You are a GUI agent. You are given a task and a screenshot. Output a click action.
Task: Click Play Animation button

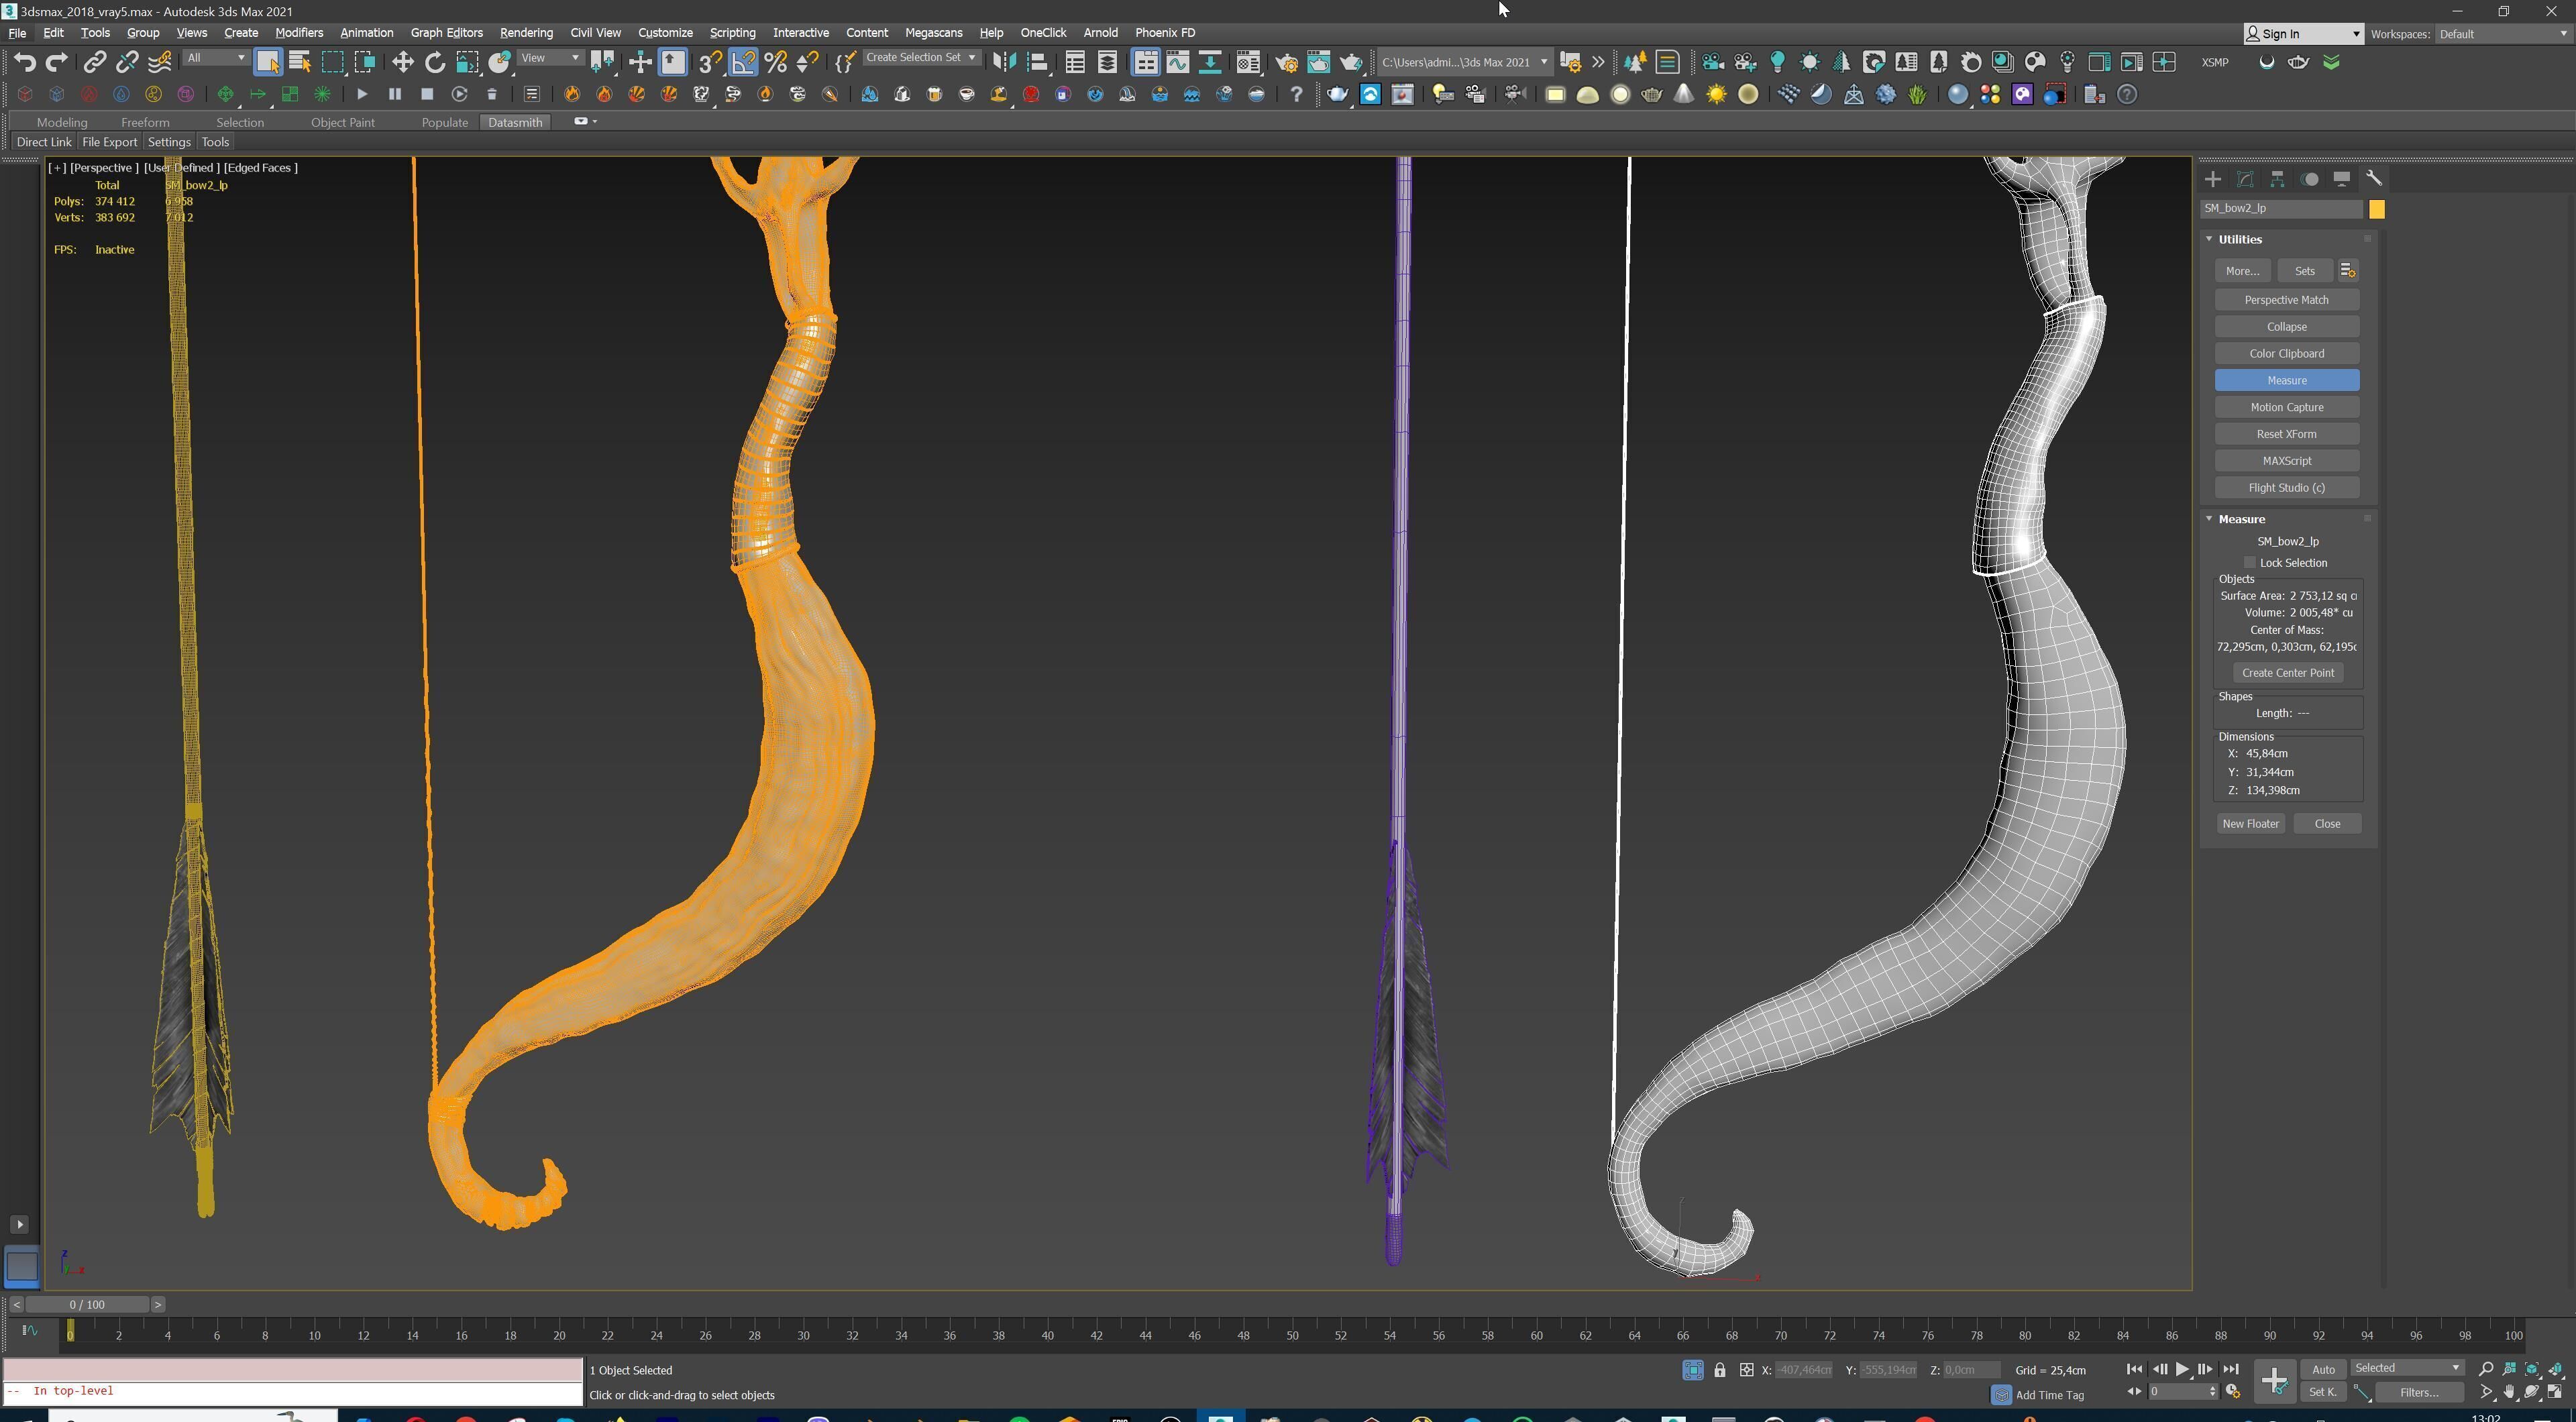[2182, 1369]
